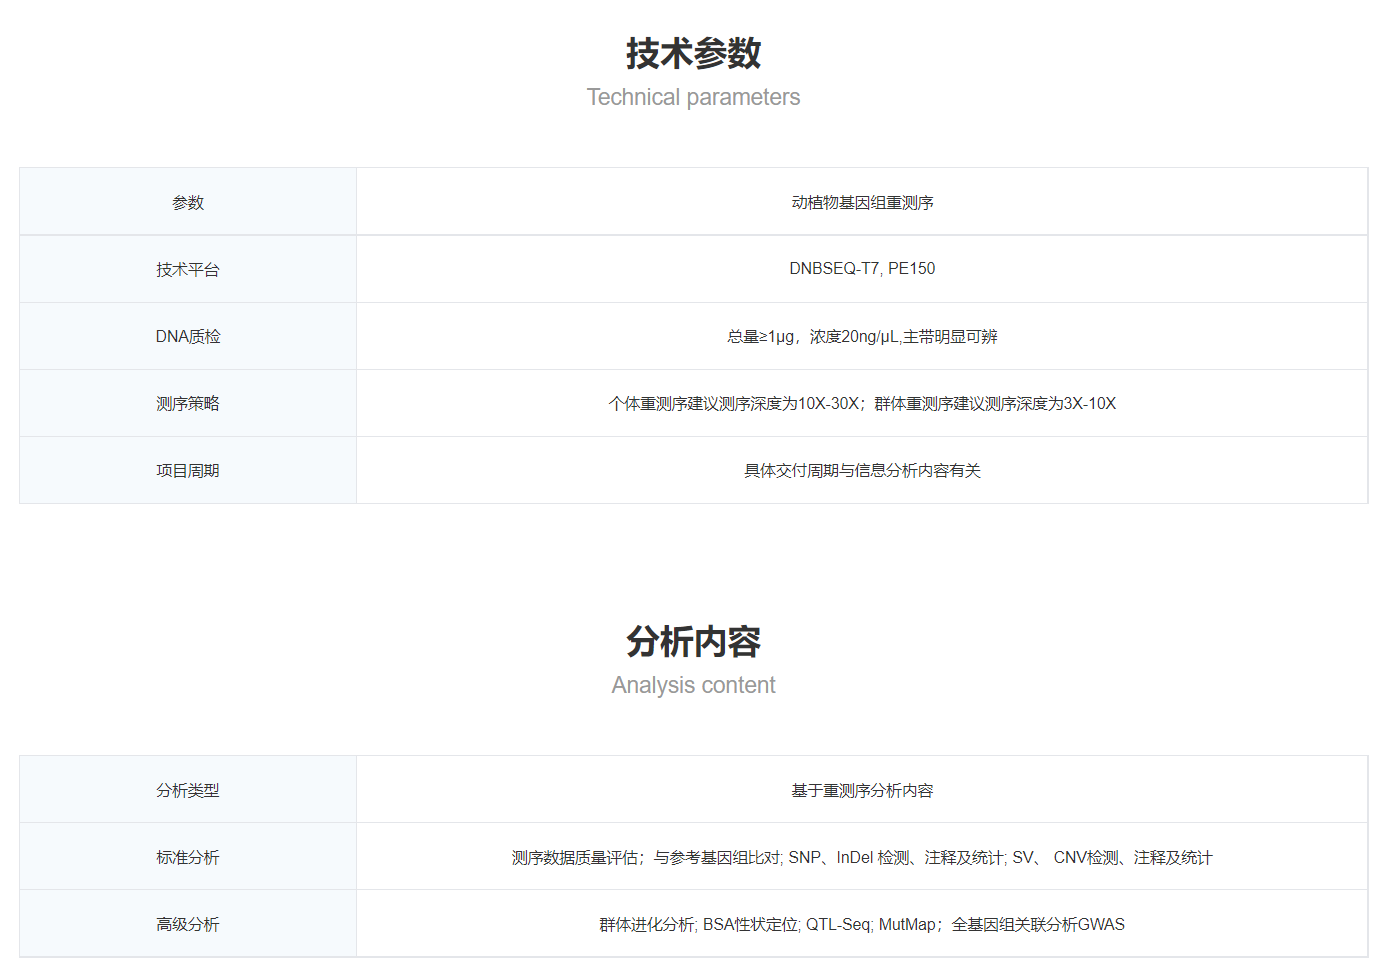
Task: Click the SNP、InDel 检测 standard analysis text
Action: tap(862, 858)
